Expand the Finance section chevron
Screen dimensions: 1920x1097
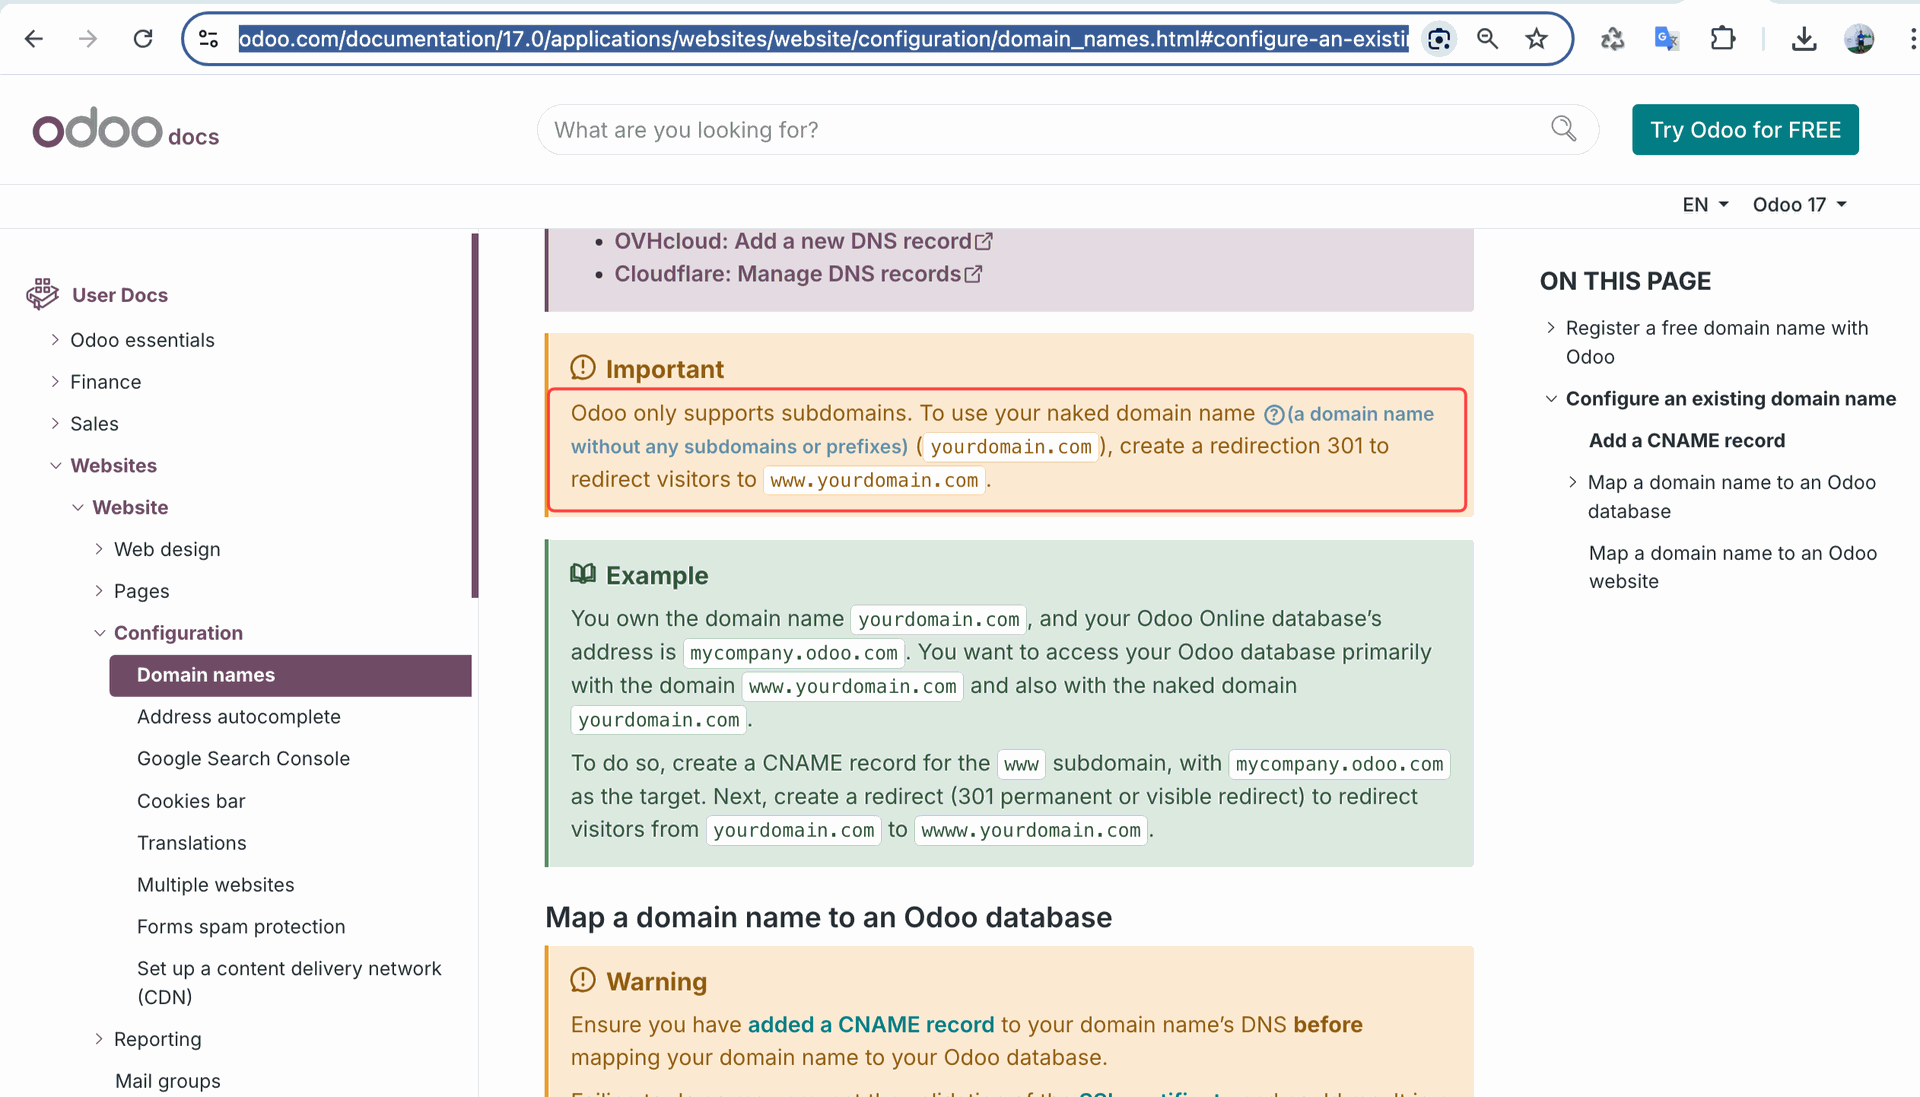coord(55,382)
